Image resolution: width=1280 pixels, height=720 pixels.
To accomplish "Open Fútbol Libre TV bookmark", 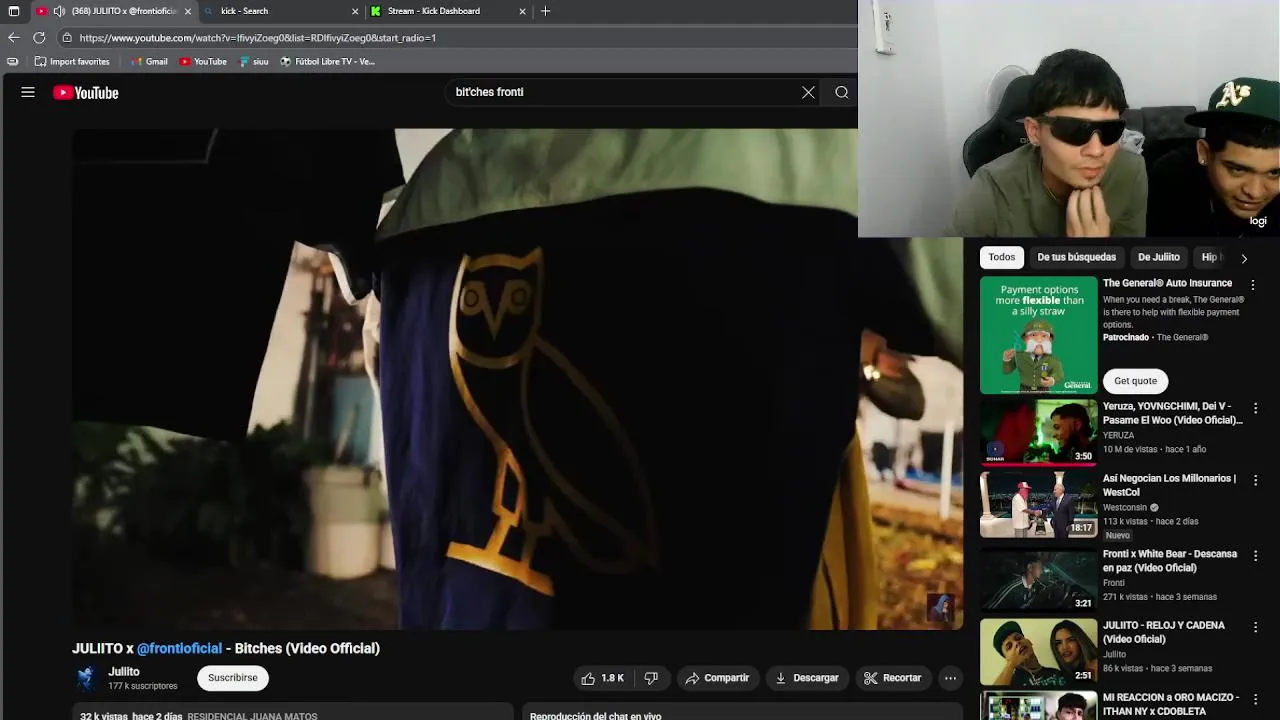I will tap(327, 61).
